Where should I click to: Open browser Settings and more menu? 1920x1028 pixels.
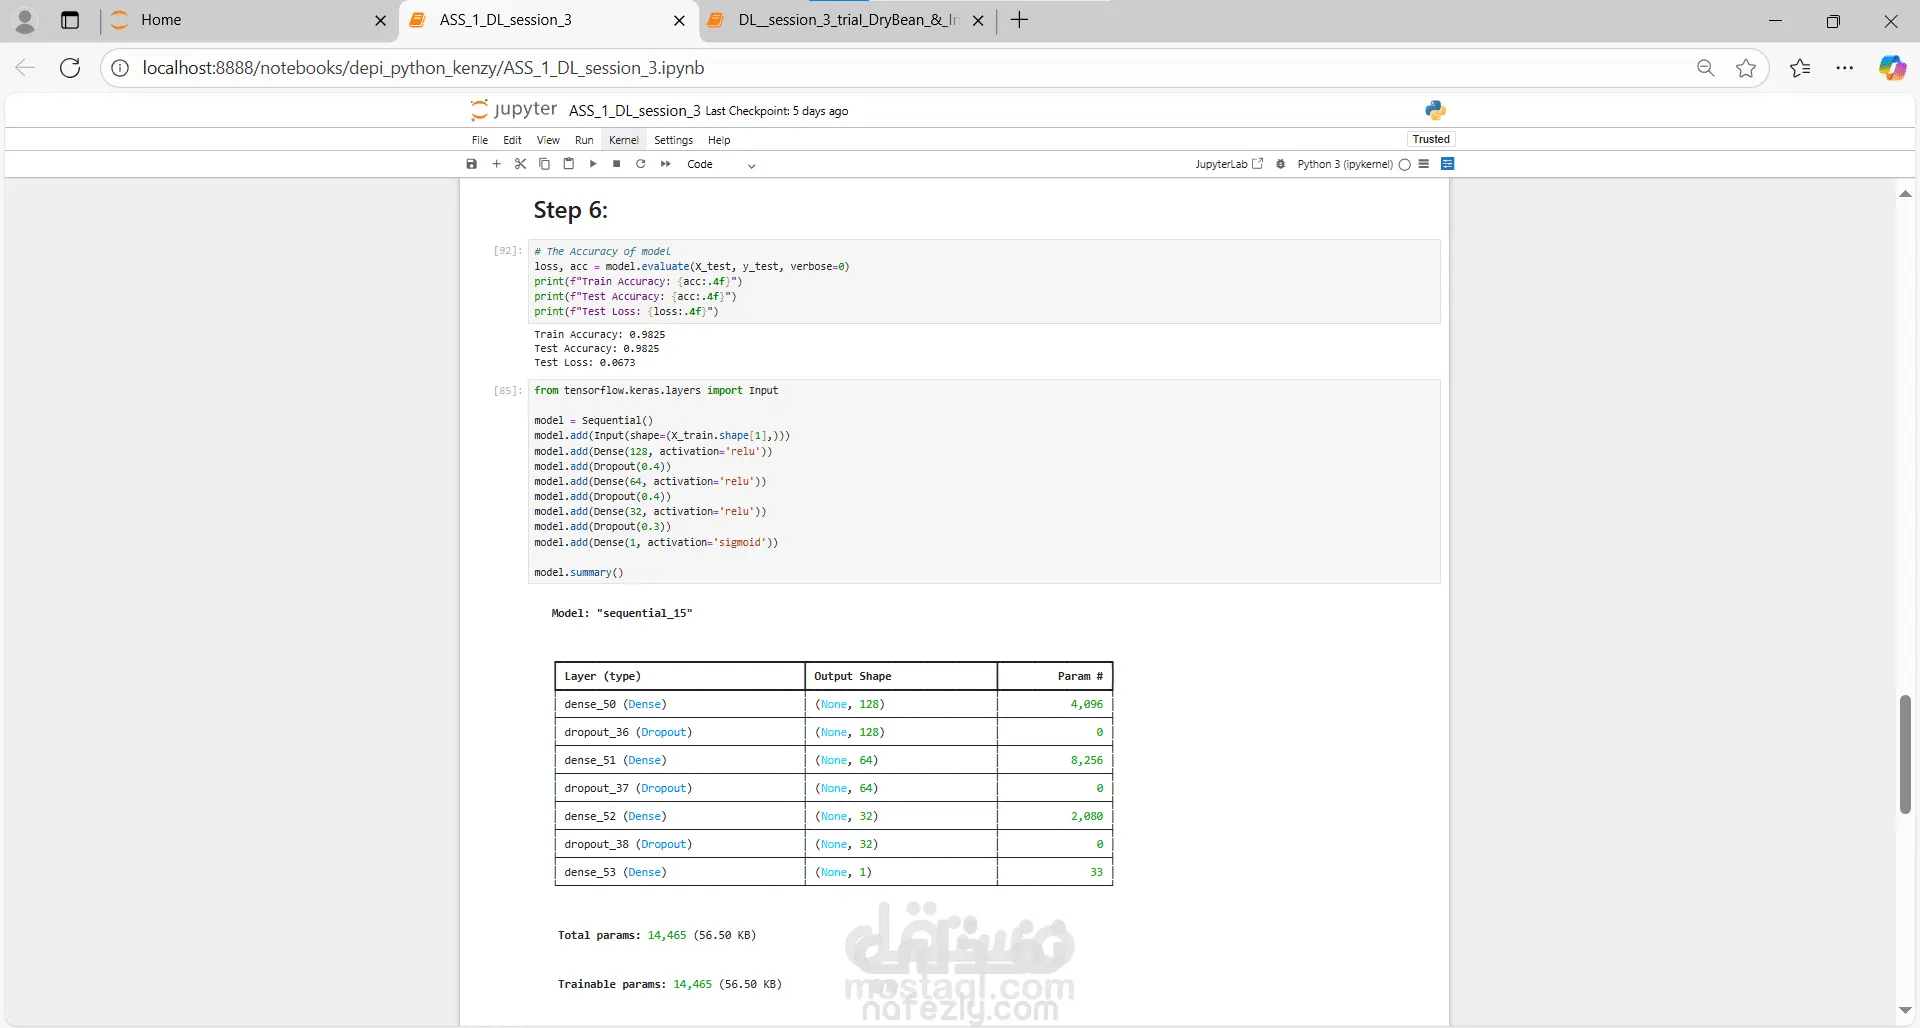(1845, 68)
